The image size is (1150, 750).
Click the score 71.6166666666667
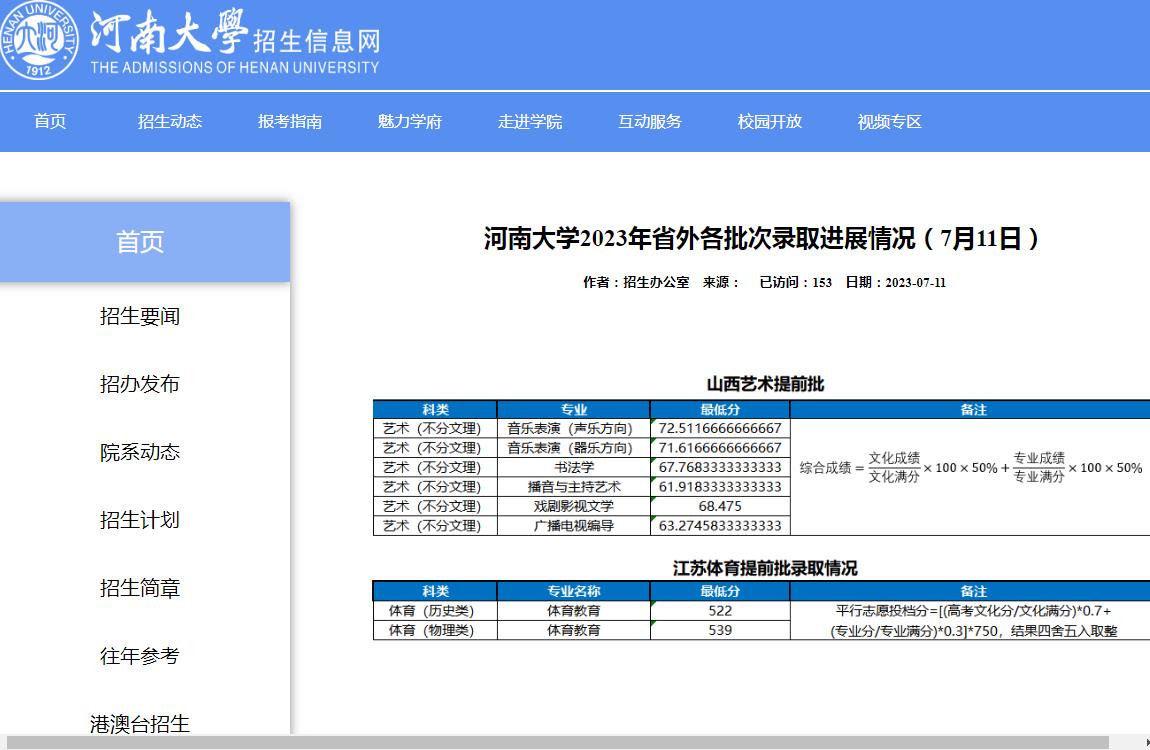[720, 448]
